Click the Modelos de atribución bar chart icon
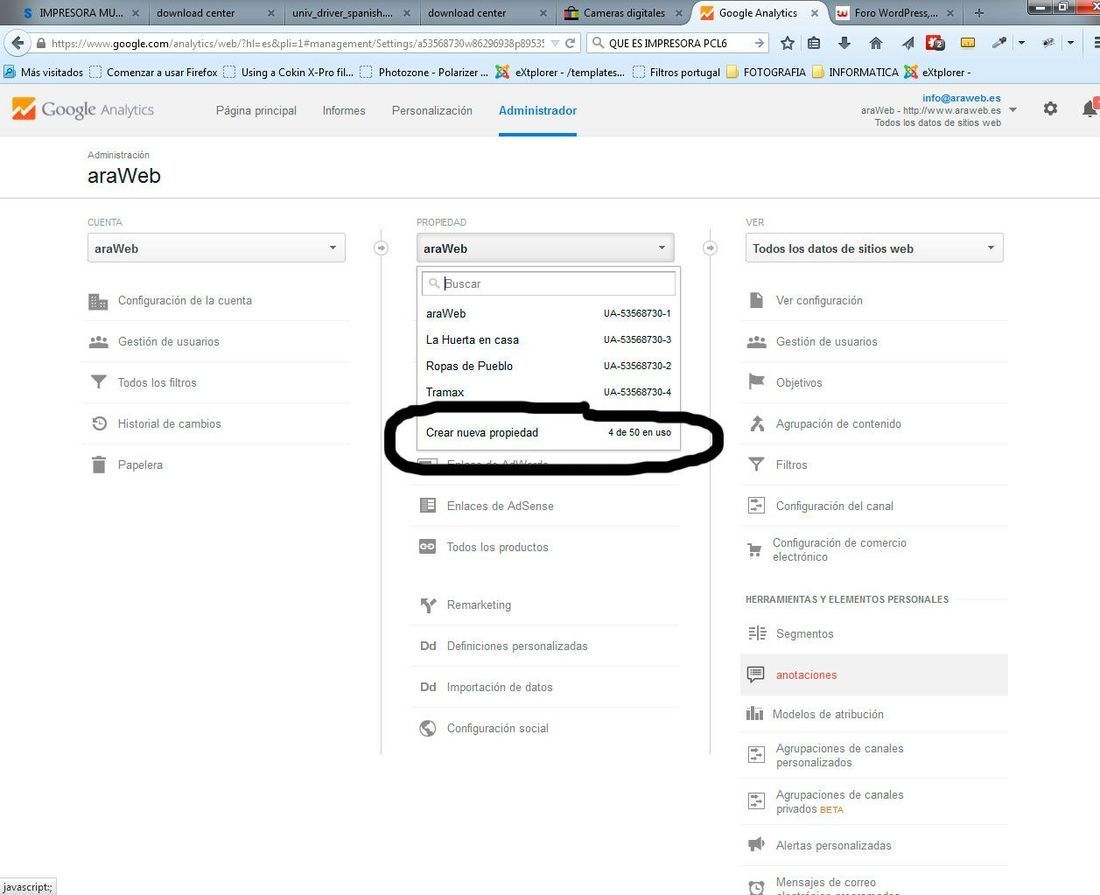 [754, 714]
